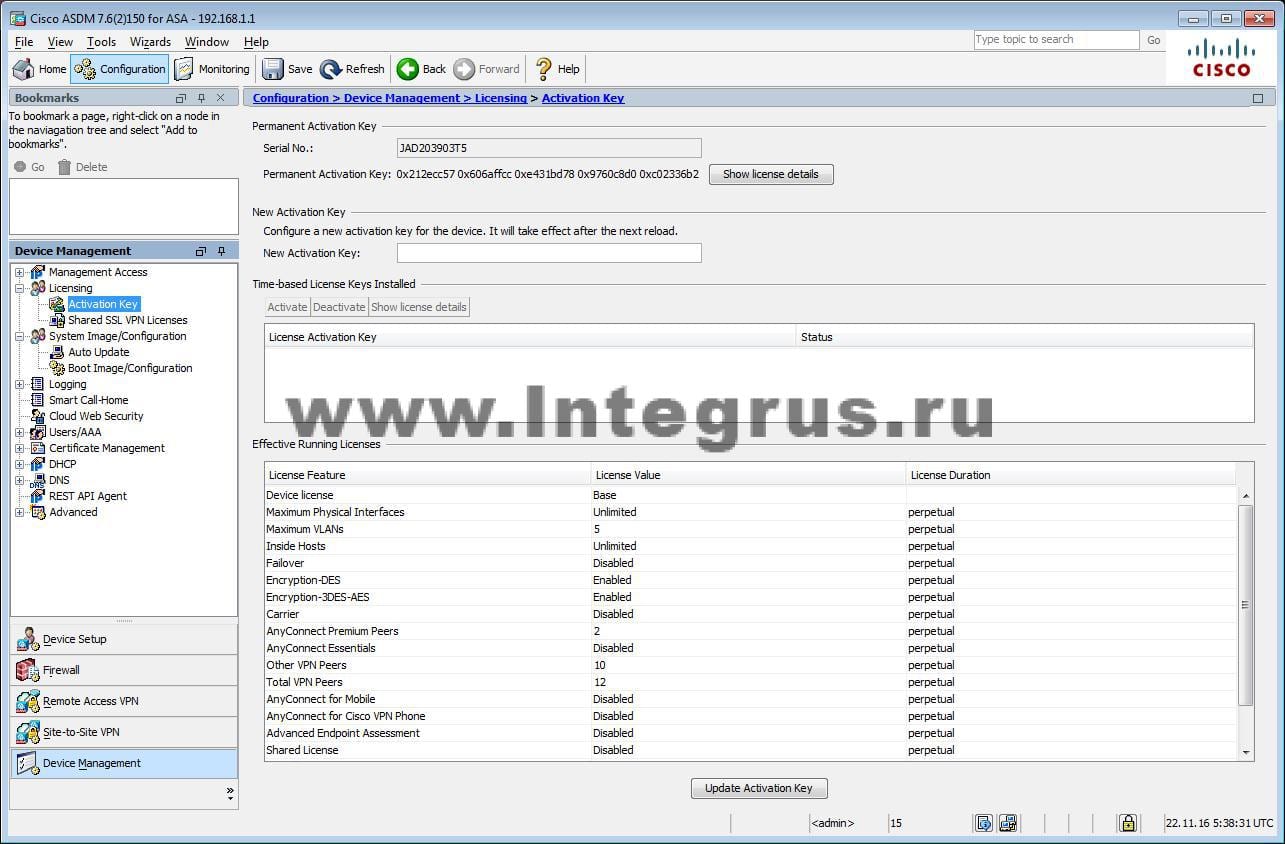Expand the DNS node
This screenshot has height=844, width=1285.
pos(20,480)
